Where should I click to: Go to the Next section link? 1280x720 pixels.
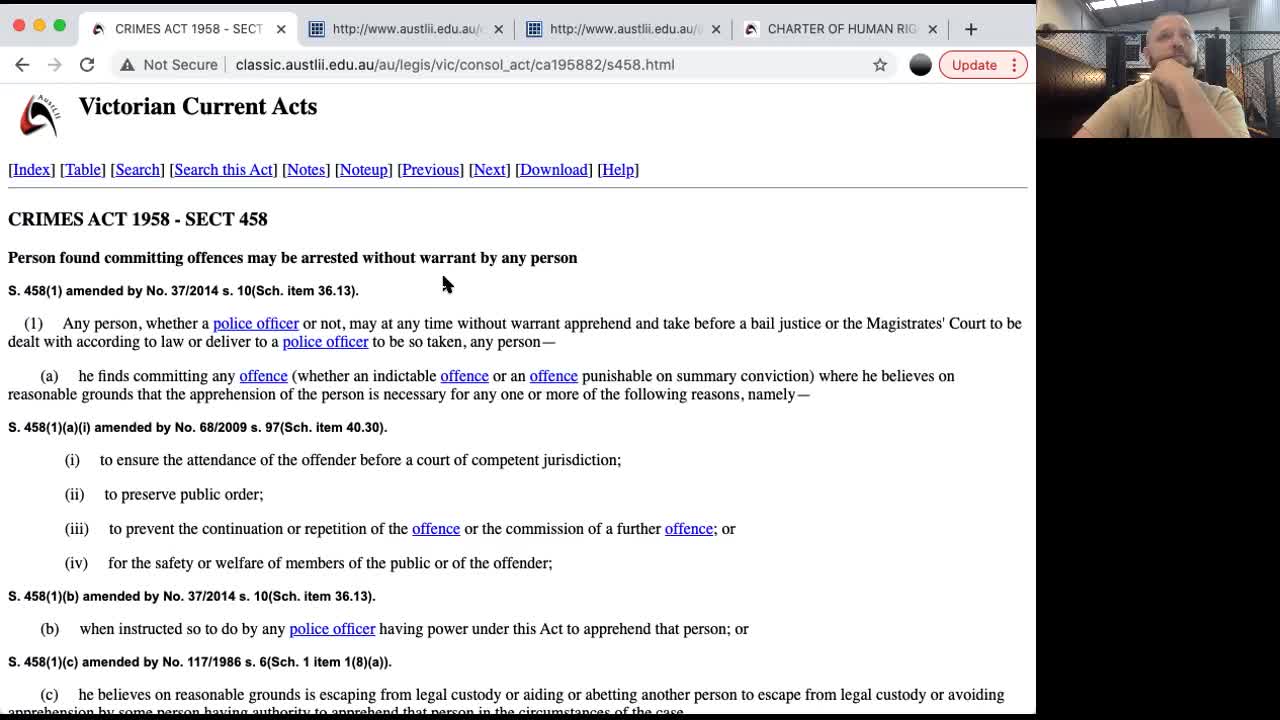pos(489,170)
